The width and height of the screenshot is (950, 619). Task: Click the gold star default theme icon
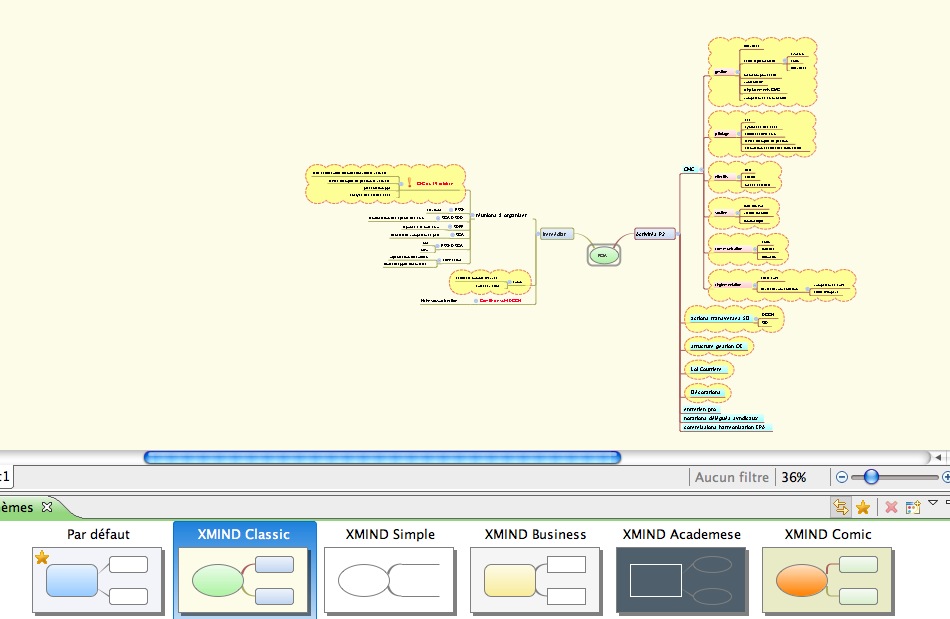863,507
